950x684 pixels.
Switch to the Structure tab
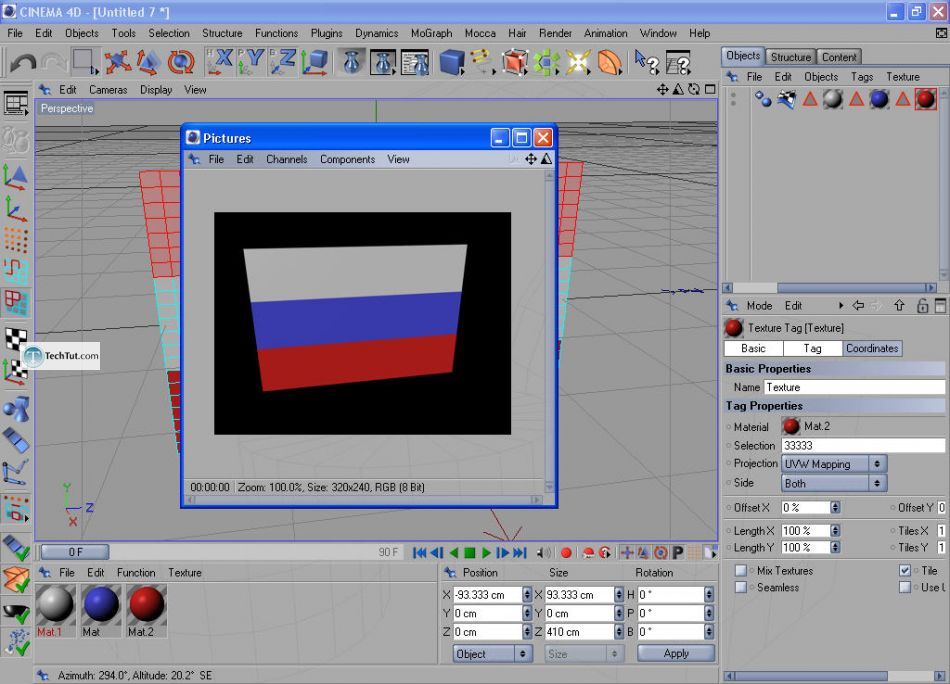(x=791, y=57)
